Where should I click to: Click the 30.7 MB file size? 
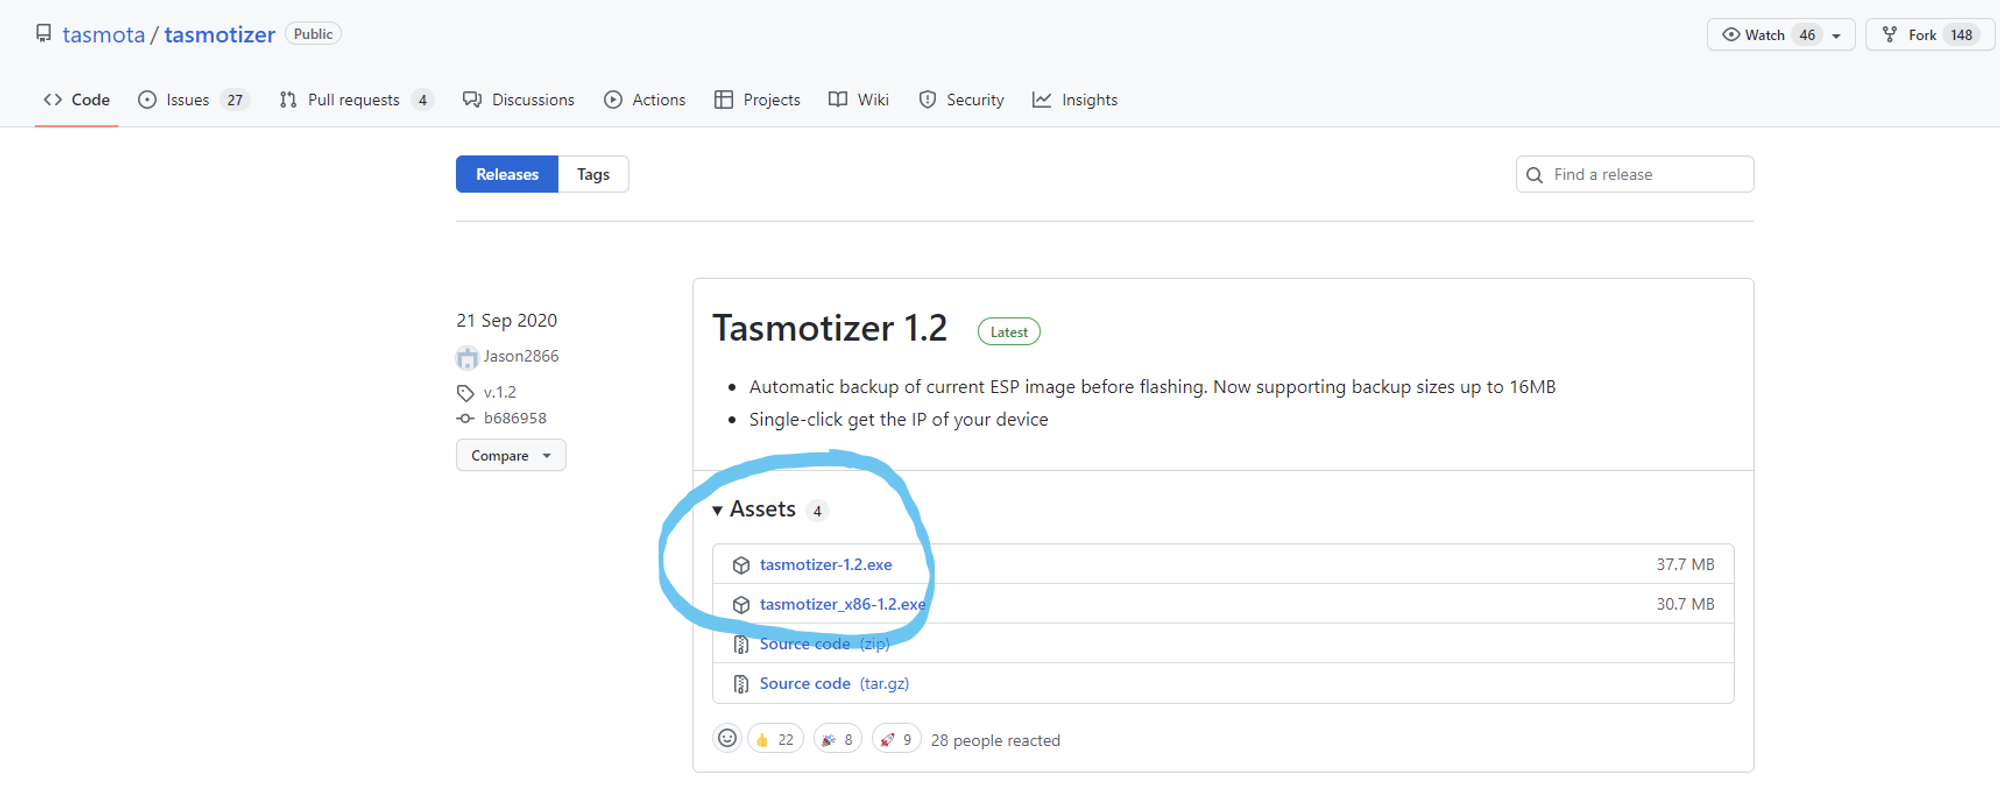1685,604
